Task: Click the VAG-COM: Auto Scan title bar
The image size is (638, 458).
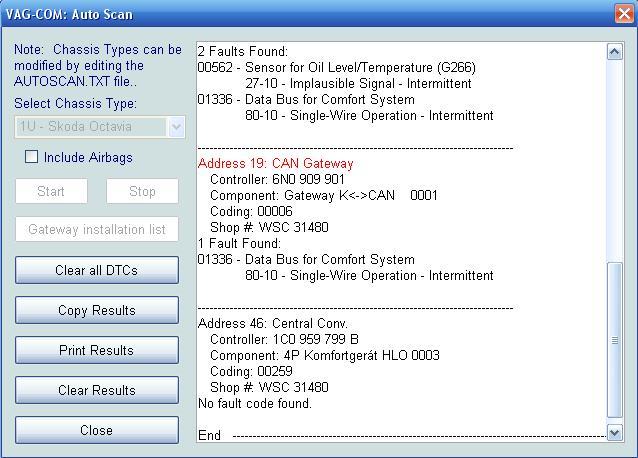Action: 300,14
